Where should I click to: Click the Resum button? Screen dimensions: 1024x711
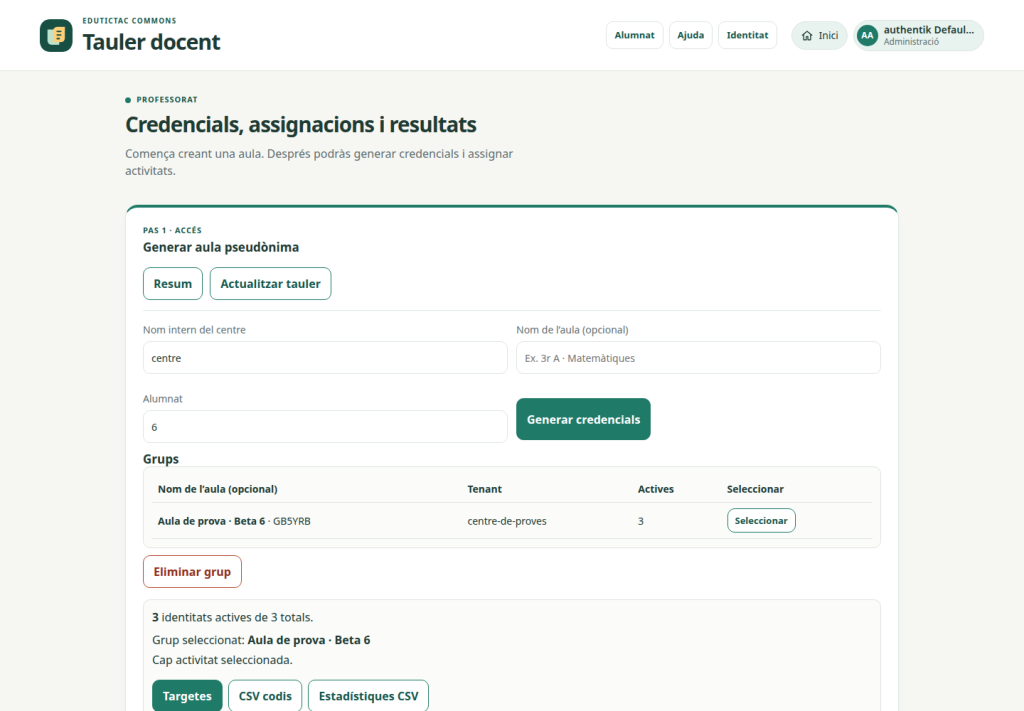[x=172, y=284]
